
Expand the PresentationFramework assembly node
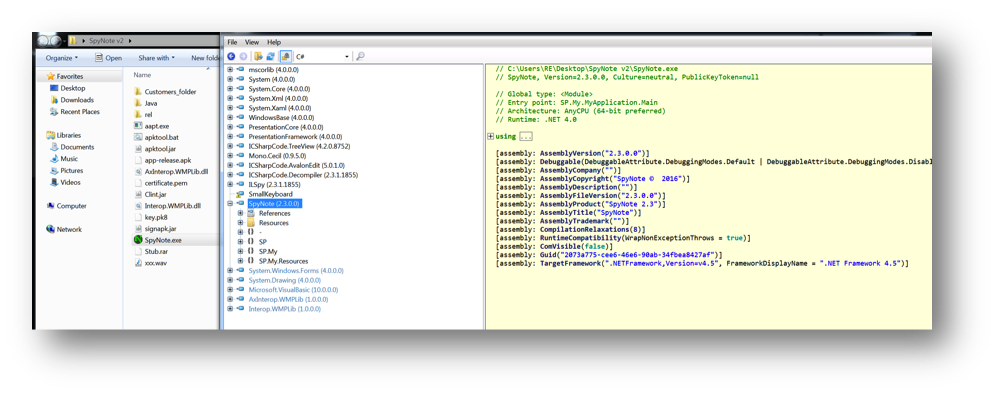coord(230,137)
